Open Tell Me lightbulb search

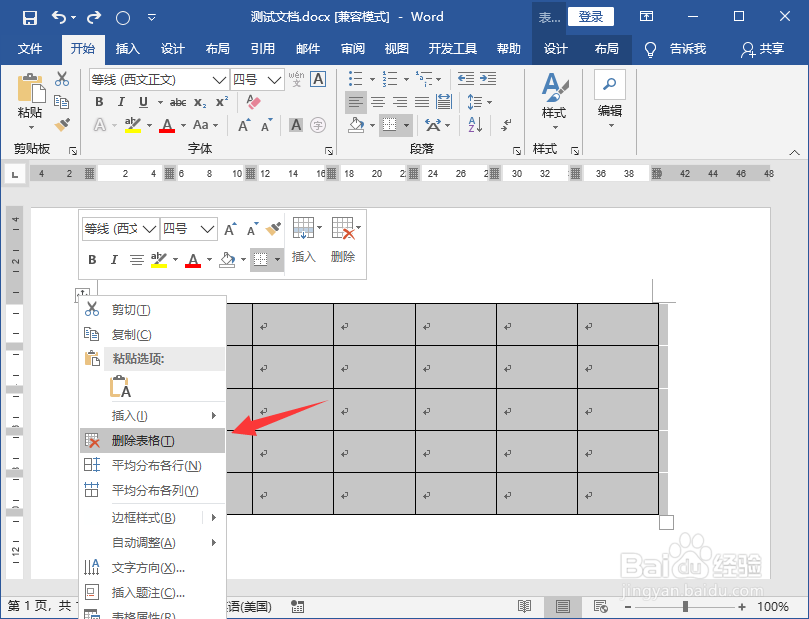point(651,49)
